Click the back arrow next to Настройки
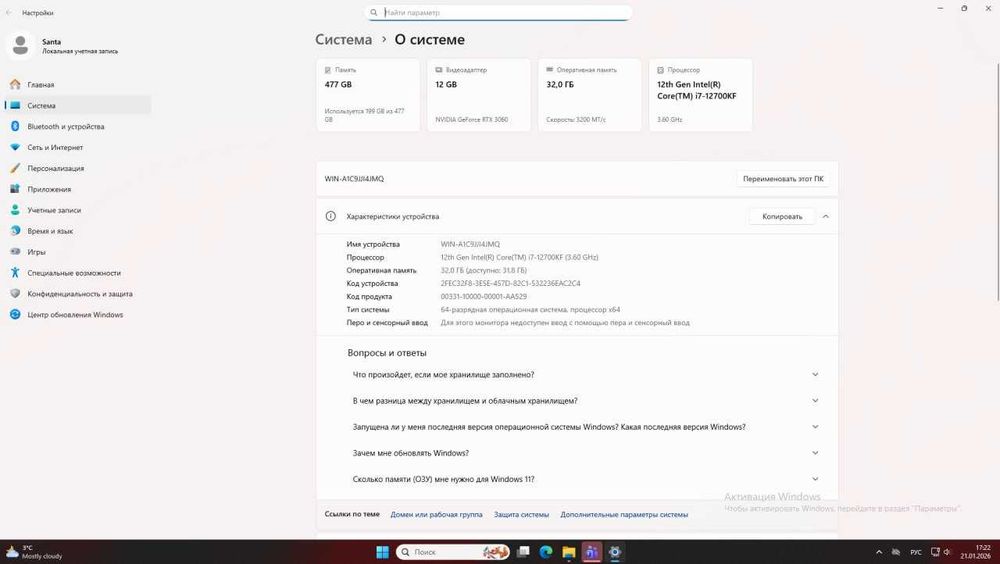This screenshot has width=1000, height=564. (9, 12)
